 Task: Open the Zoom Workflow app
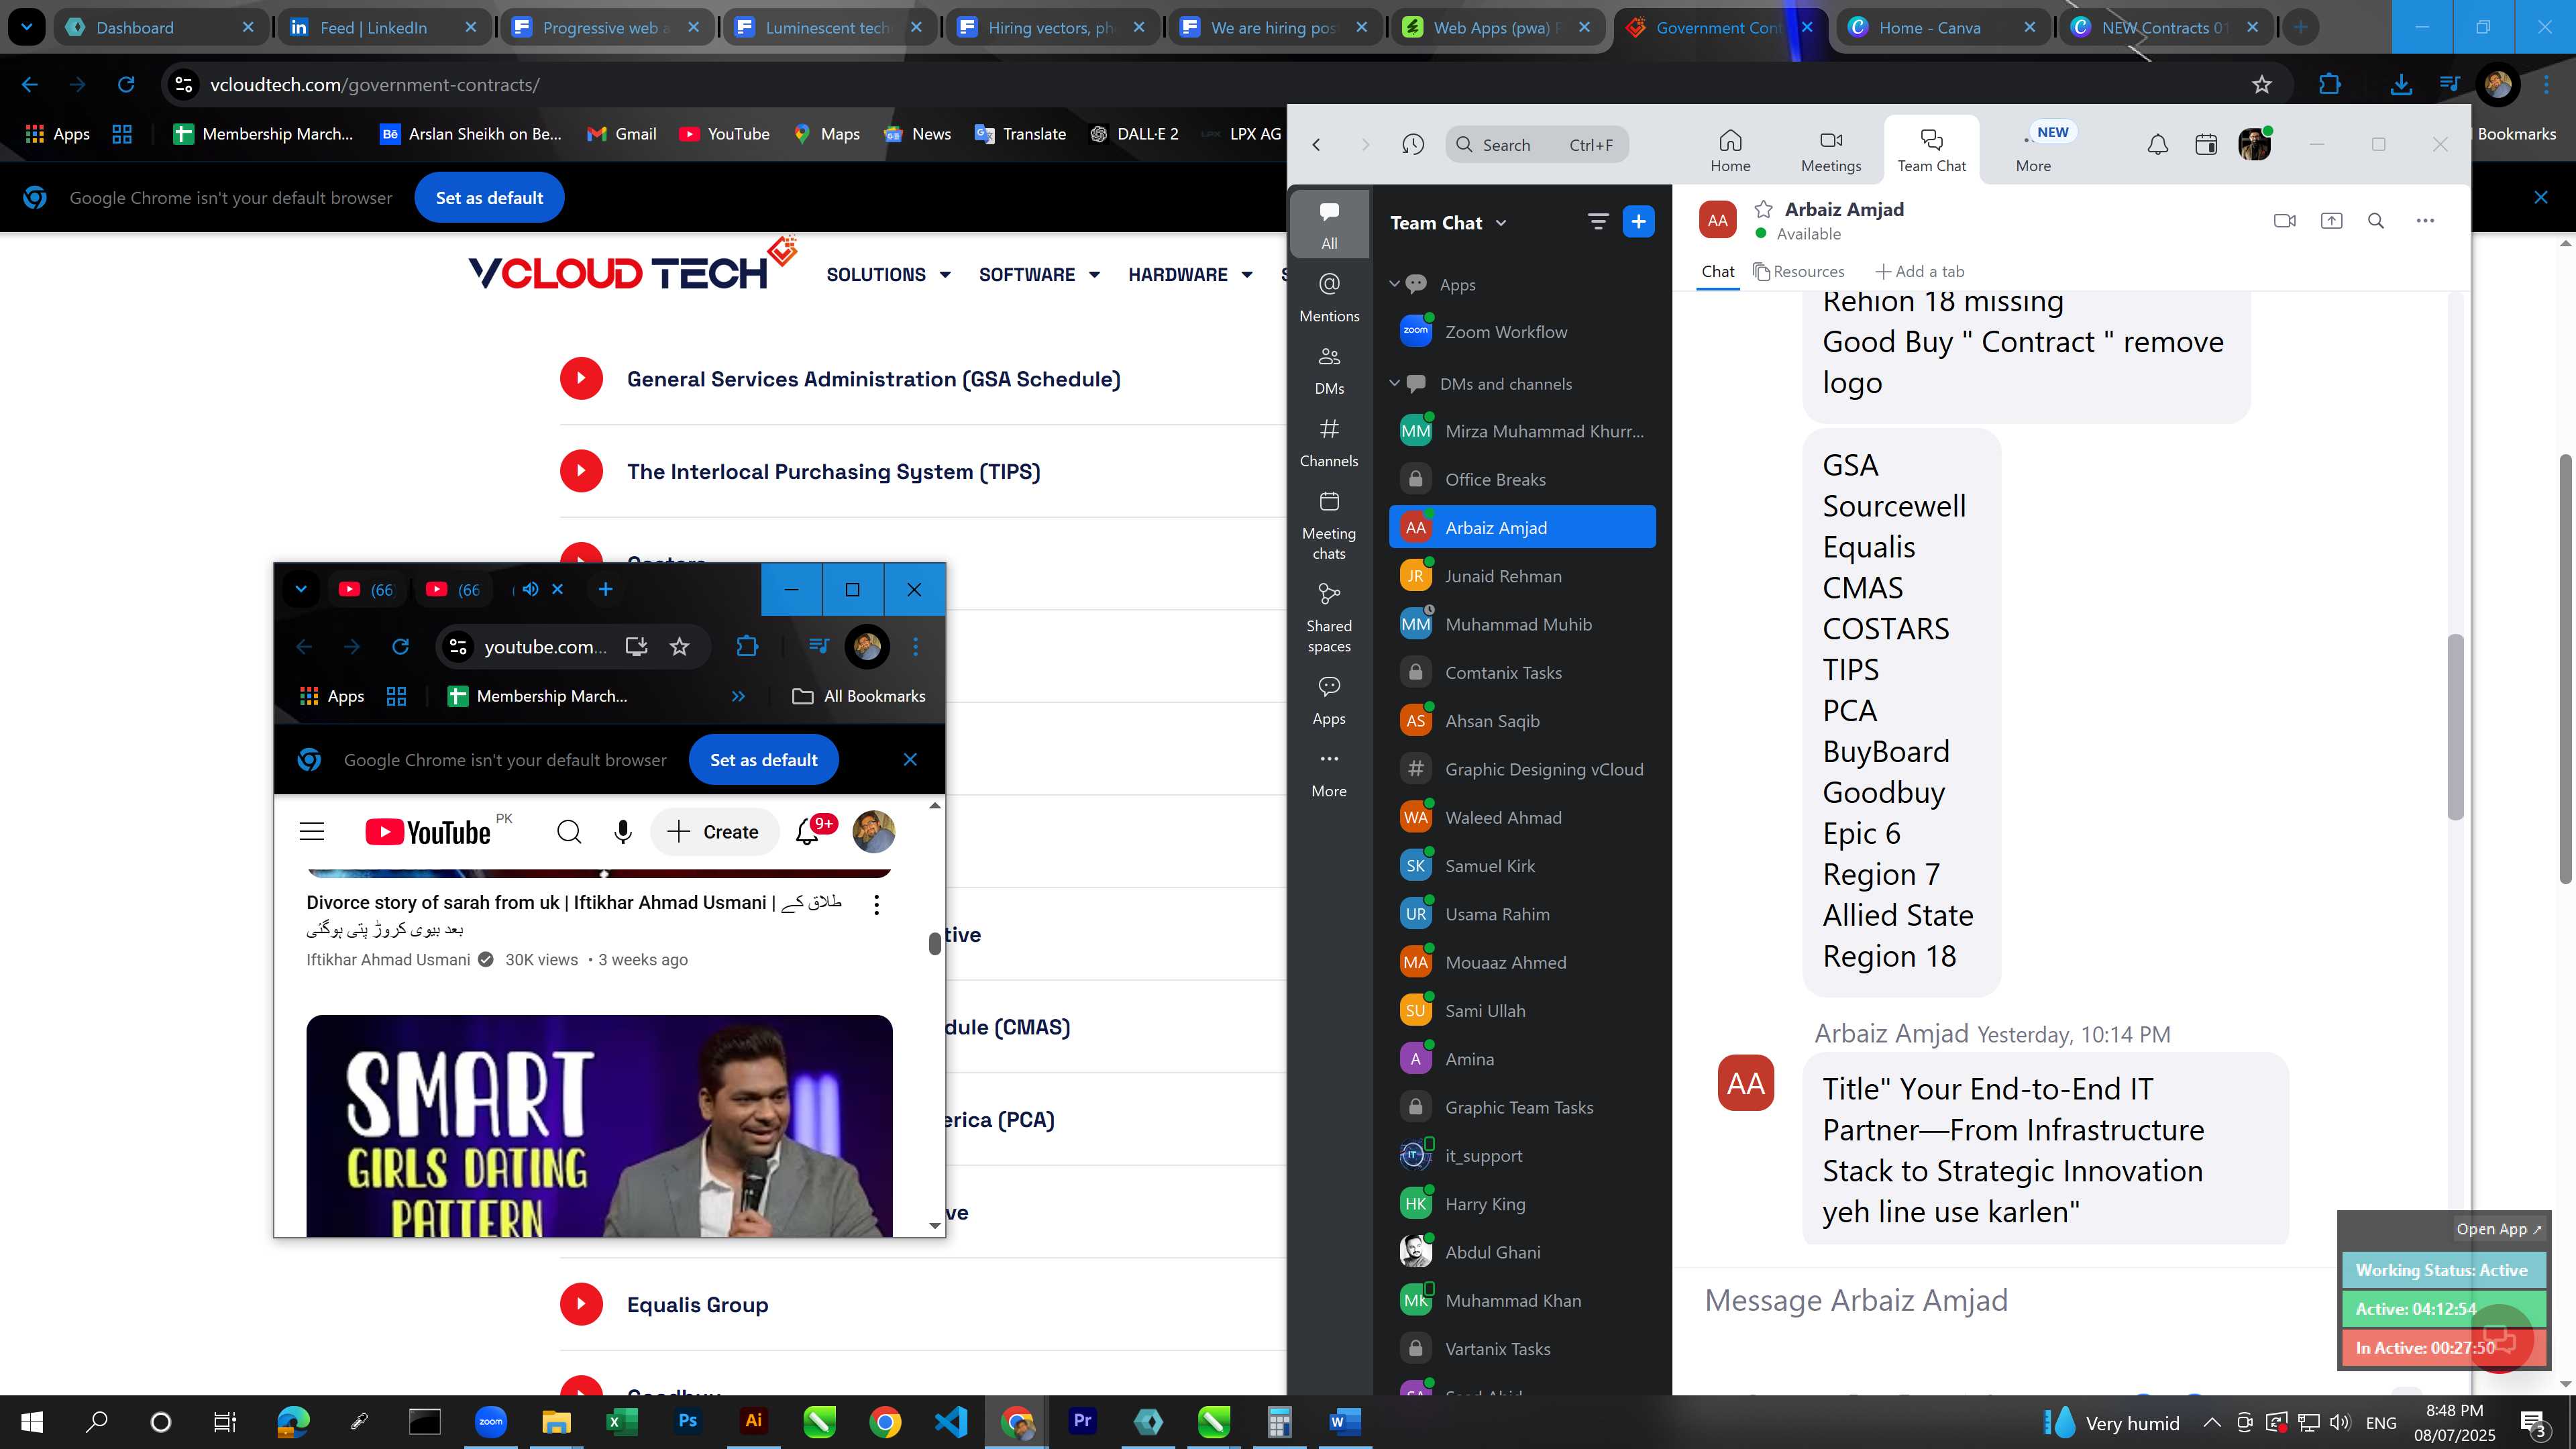(1522, 332)
